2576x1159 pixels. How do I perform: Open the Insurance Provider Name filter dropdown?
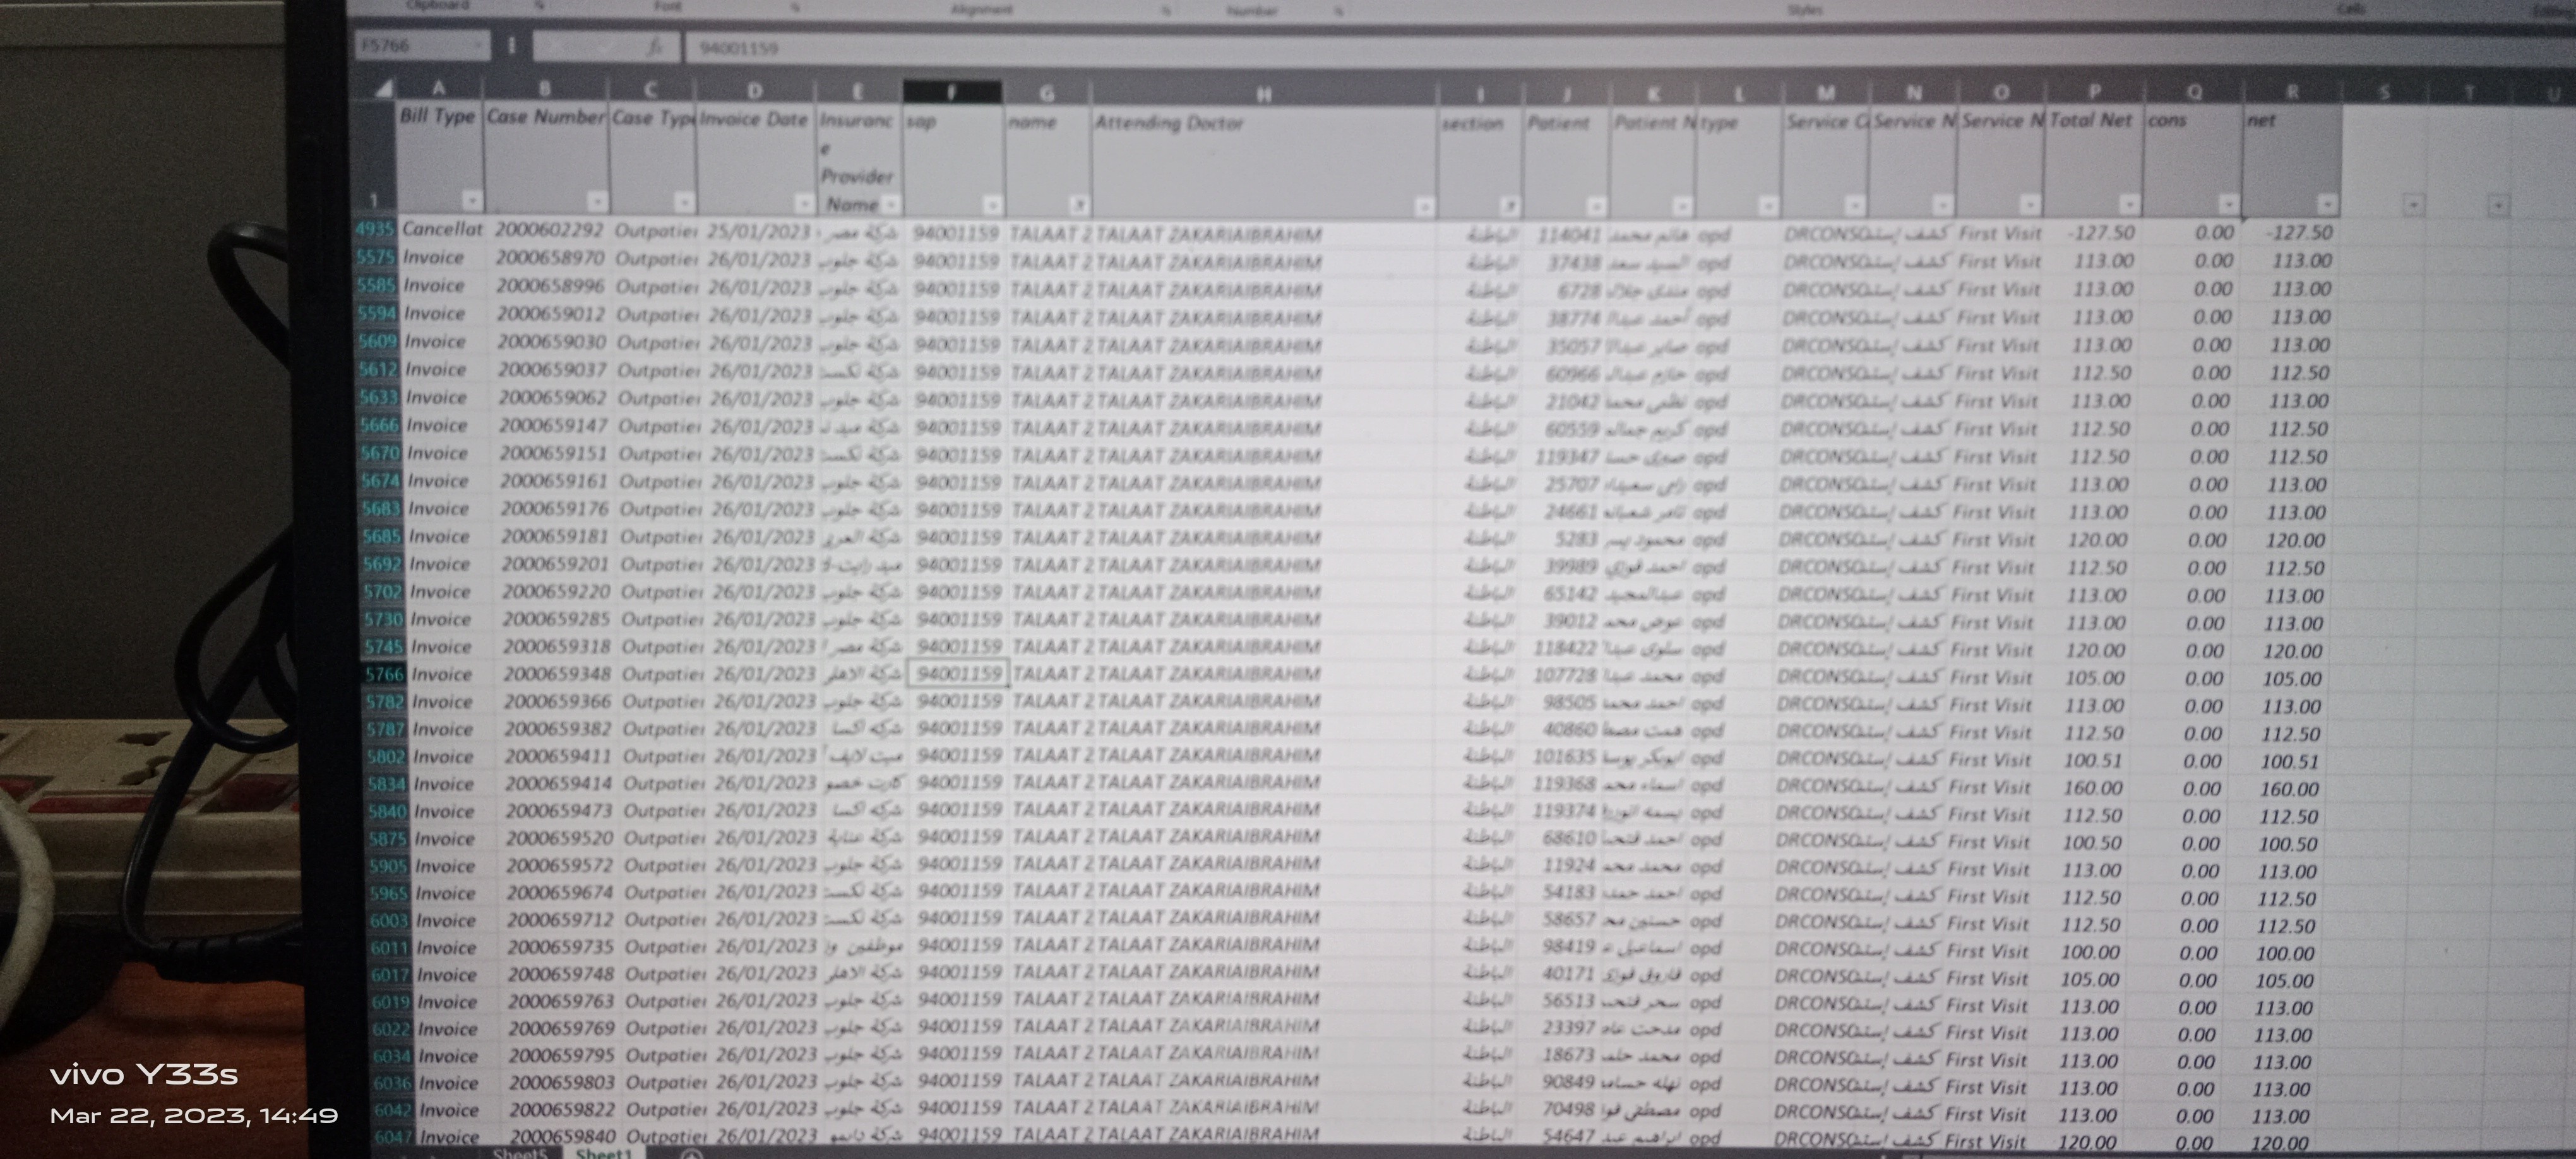(x=891, y=204)
